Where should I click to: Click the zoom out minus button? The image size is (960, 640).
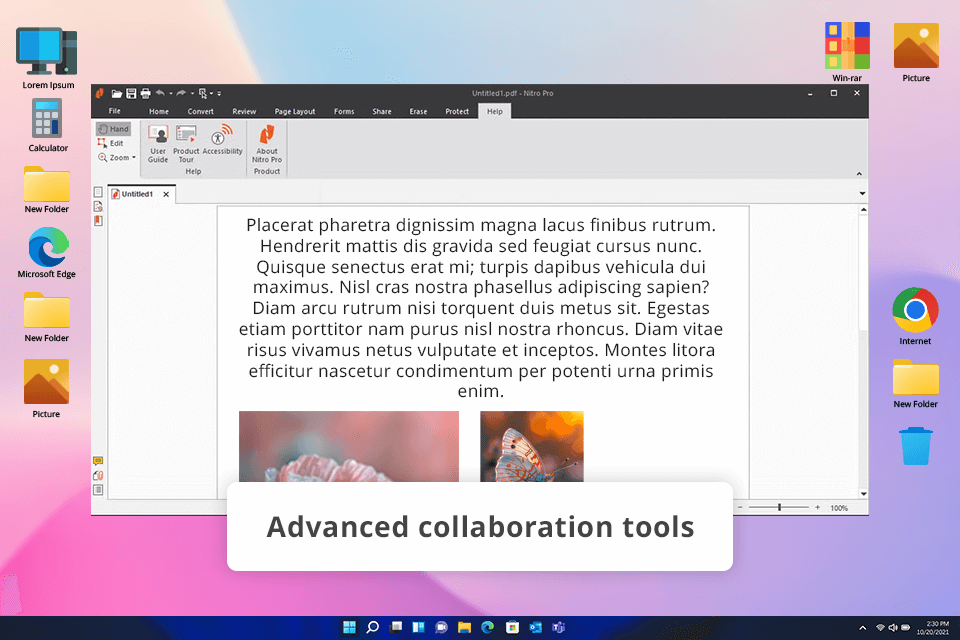coord(740,507)
